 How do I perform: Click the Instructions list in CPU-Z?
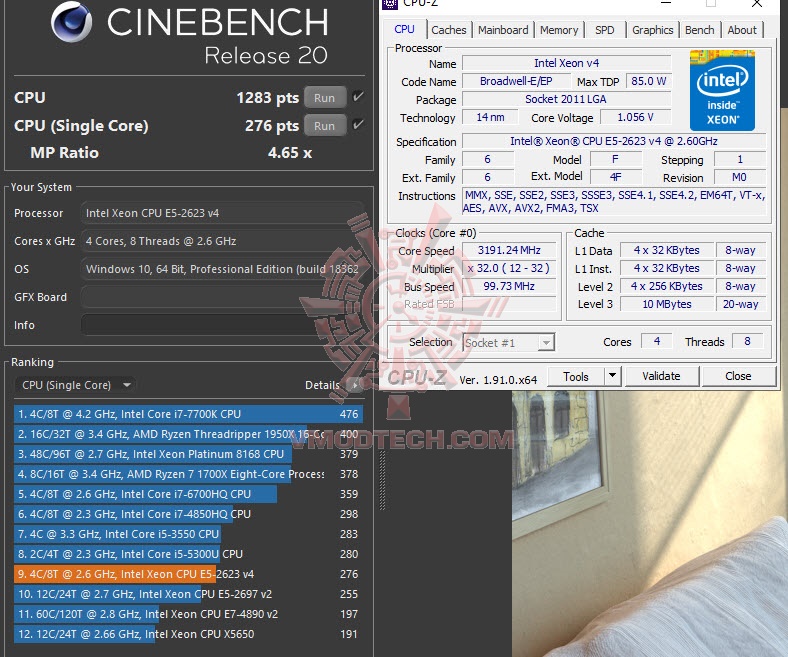pyautogui.click(x=614, y=202)
